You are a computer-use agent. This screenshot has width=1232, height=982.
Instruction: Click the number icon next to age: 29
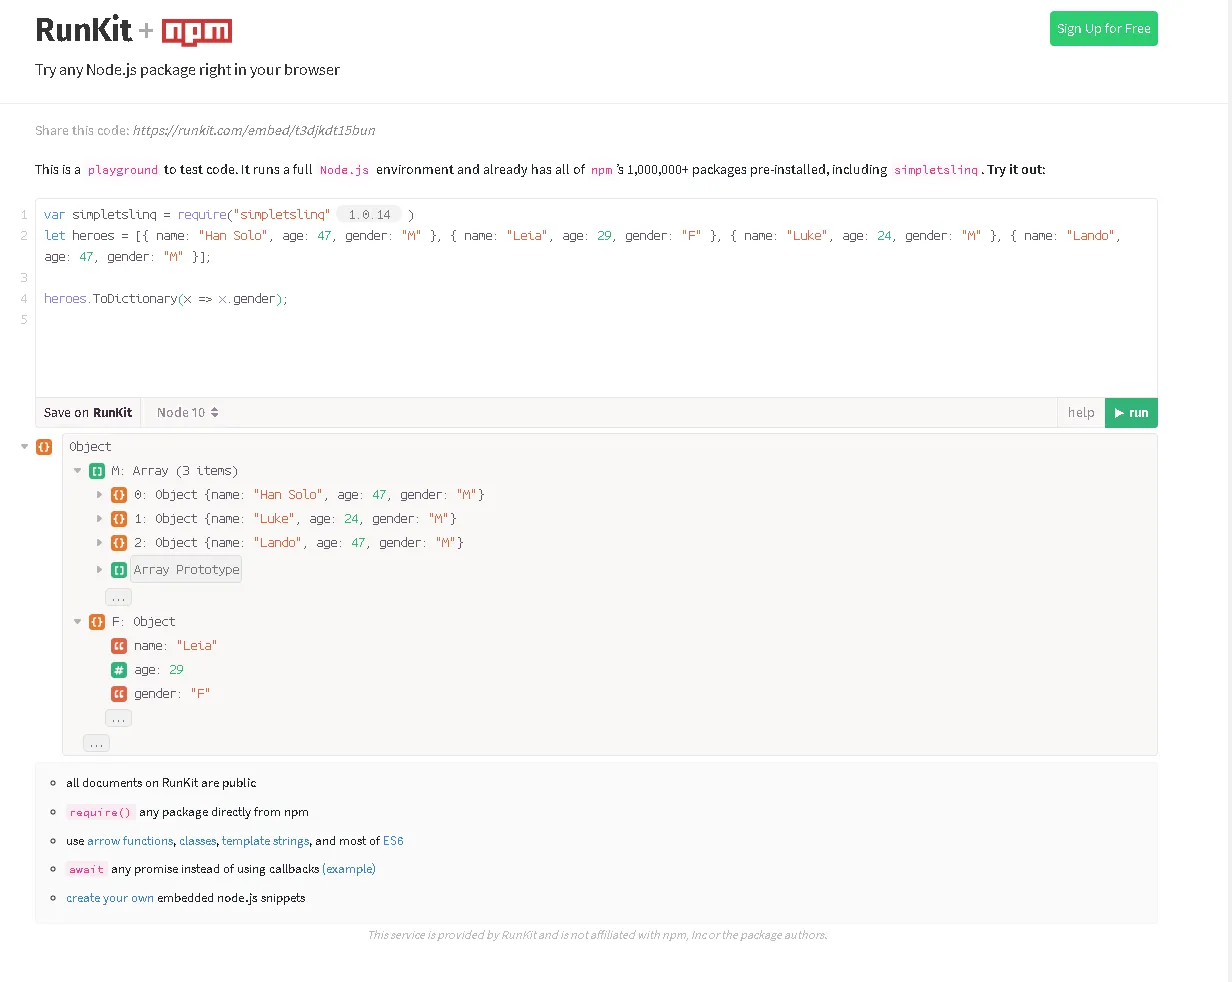(x=119, y=670)
